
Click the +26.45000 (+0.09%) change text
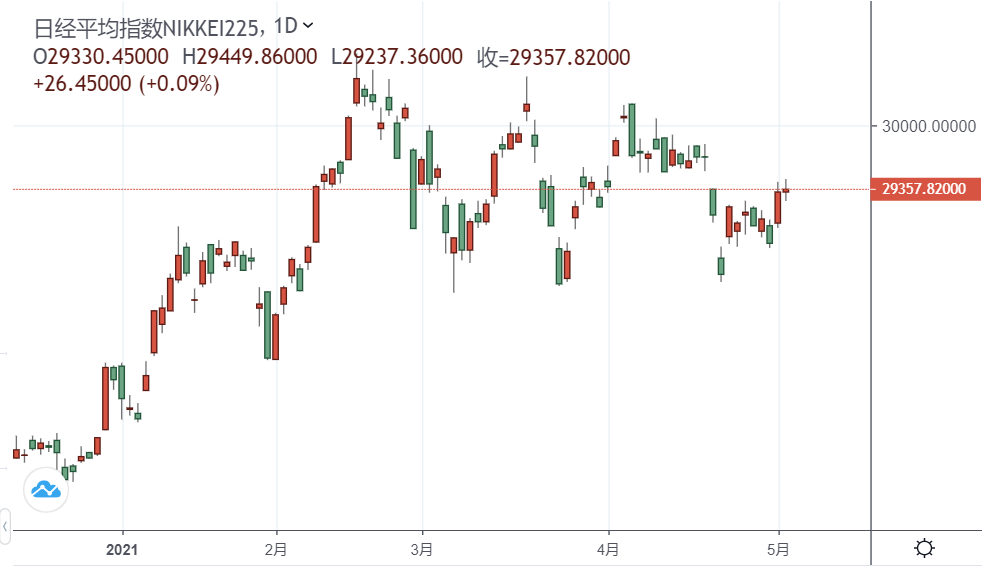point(126,84)
